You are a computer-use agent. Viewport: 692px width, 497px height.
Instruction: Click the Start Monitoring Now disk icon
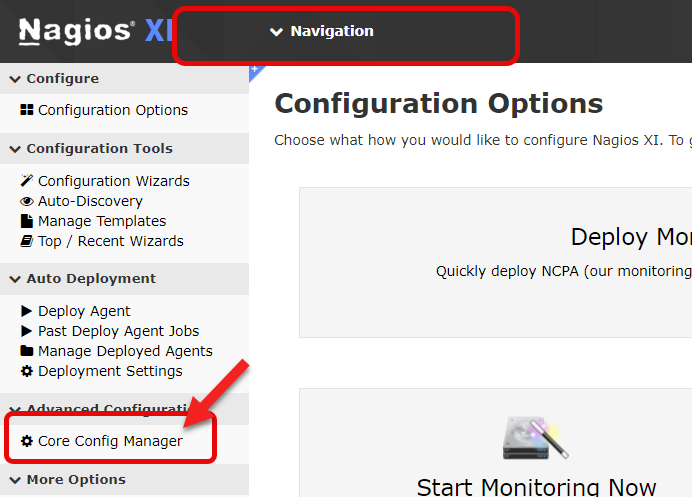pos(535,438)
